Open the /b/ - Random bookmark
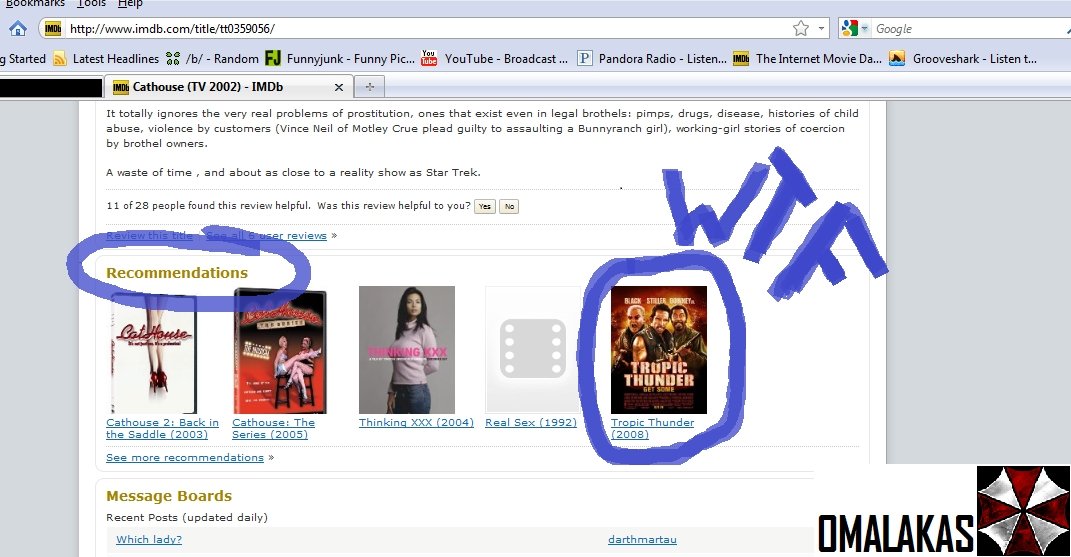 212,59
